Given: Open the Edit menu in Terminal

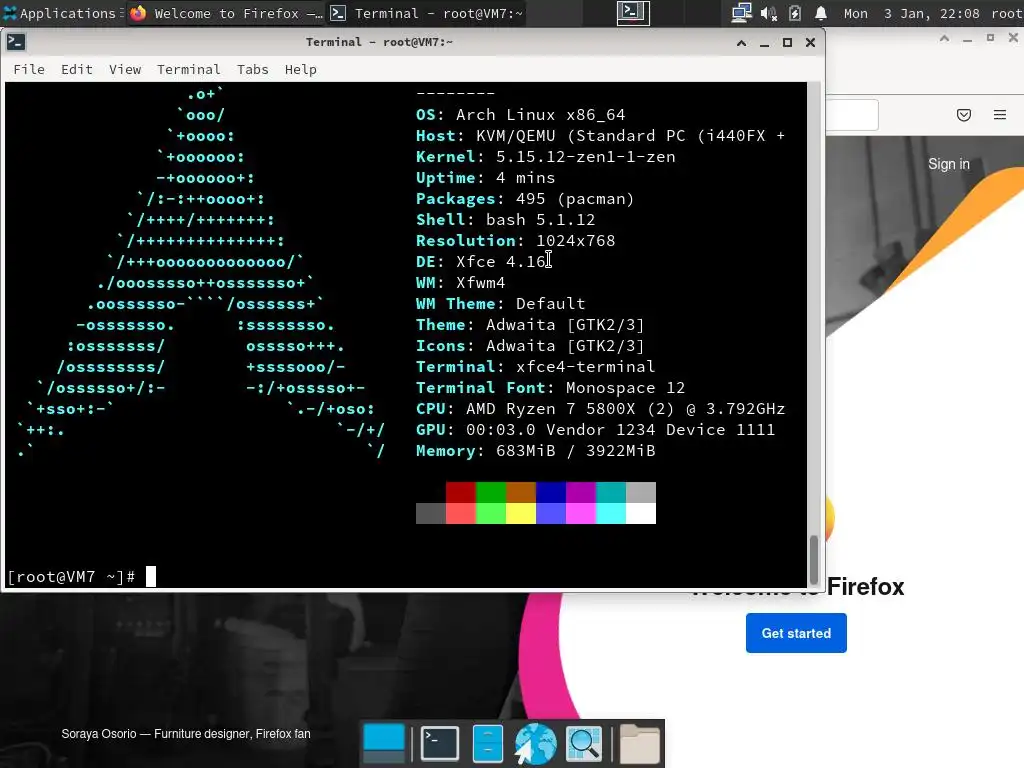Looking at the screenshot, I should [76, 69].
